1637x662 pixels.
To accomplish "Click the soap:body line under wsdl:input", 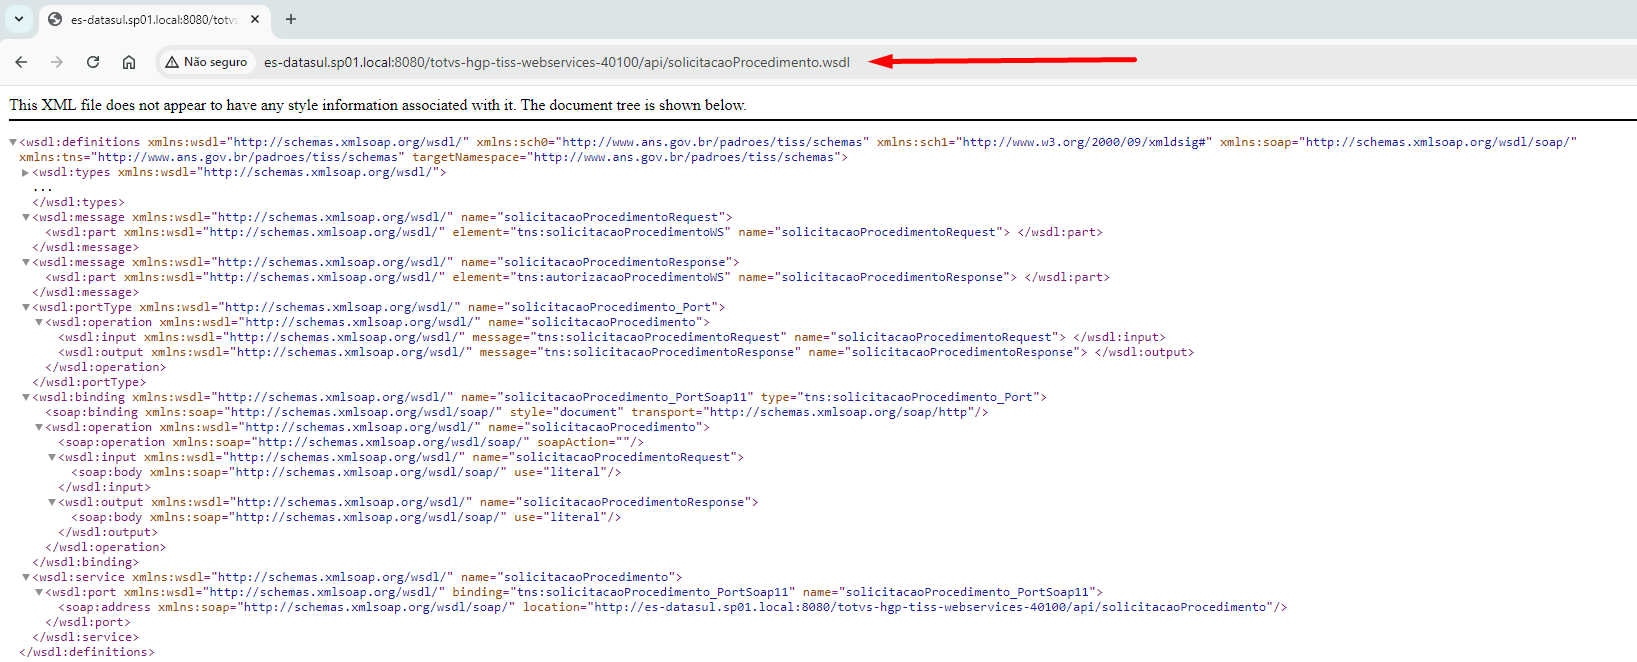I will tap(346, 472).
